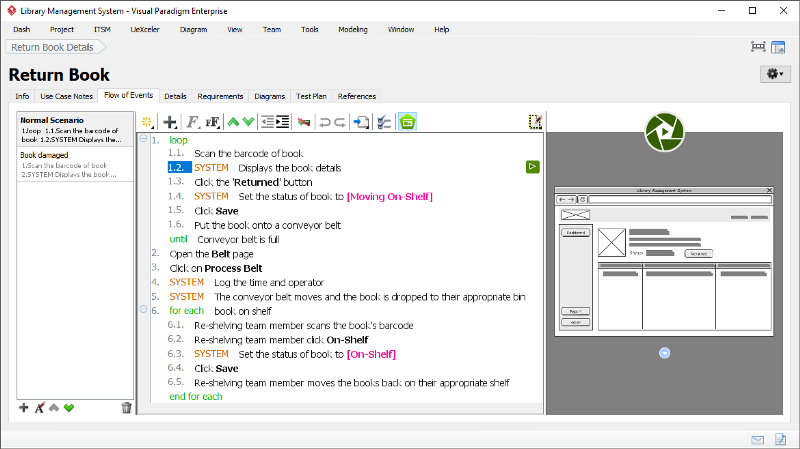Viewport: 800px width, 449px height.
Task: Click the trash icon below scenario list
Action: pyautogui.click(x=126, y=407)
